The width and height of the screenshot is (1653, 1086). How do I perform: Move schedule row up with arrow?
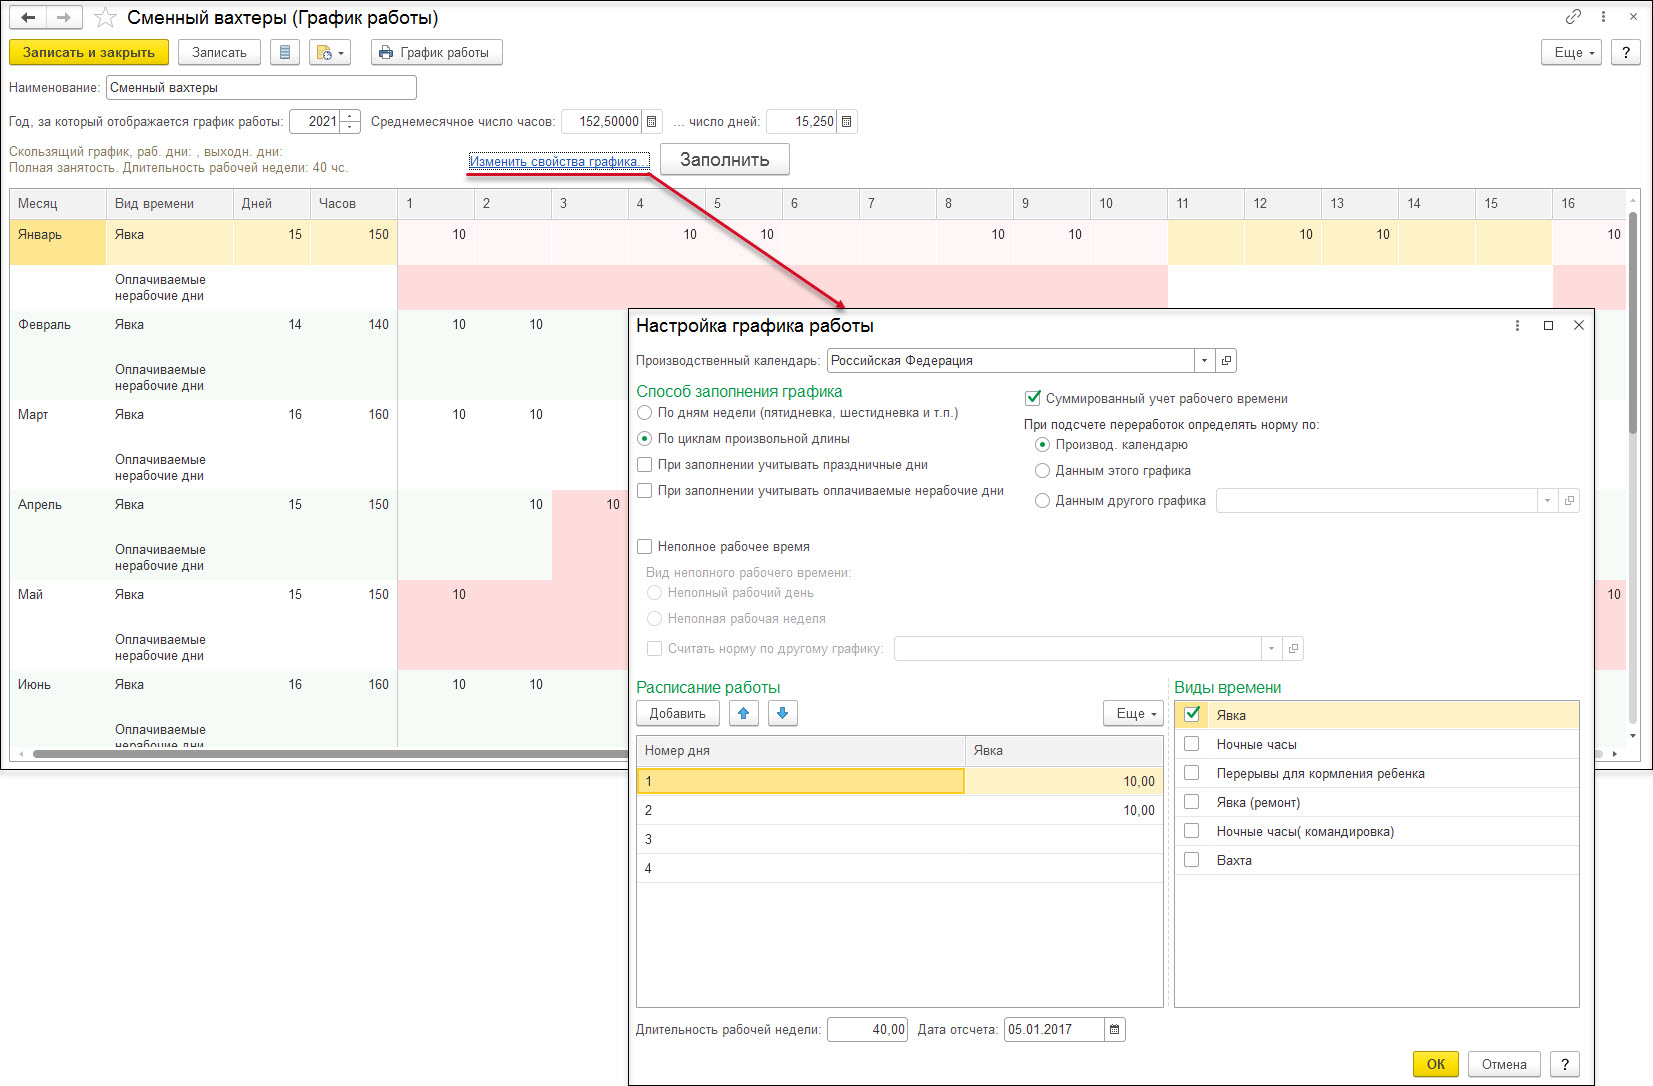tap(743, 713)
